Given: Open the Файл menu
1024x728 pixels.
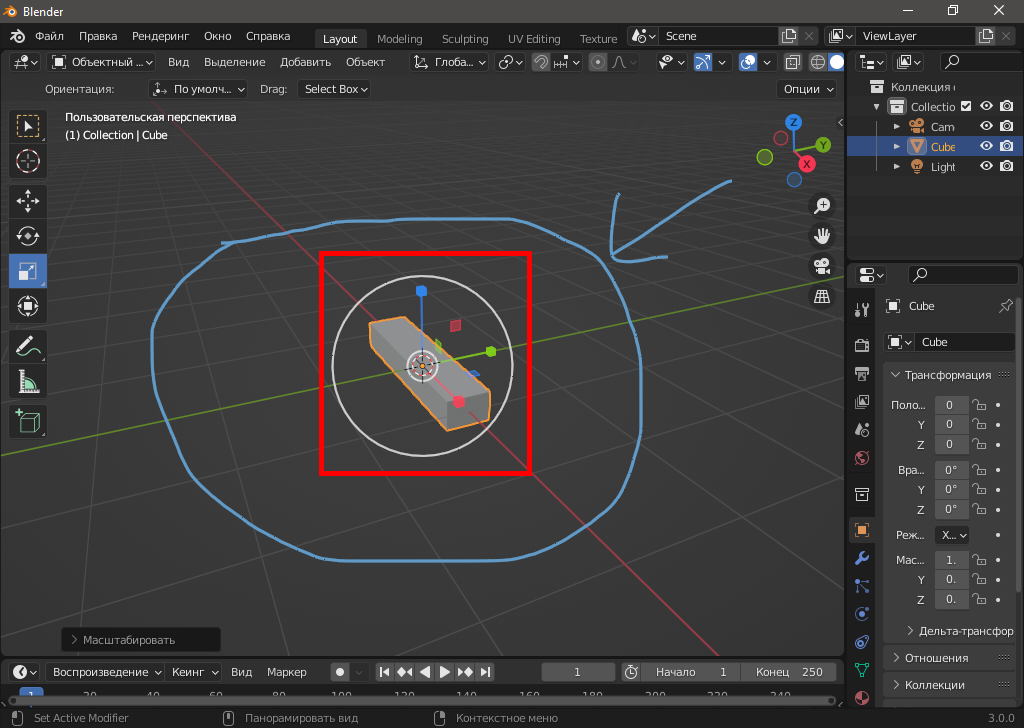Looking at the screenshot, I should pyautogui.click(x=49, y=36).
